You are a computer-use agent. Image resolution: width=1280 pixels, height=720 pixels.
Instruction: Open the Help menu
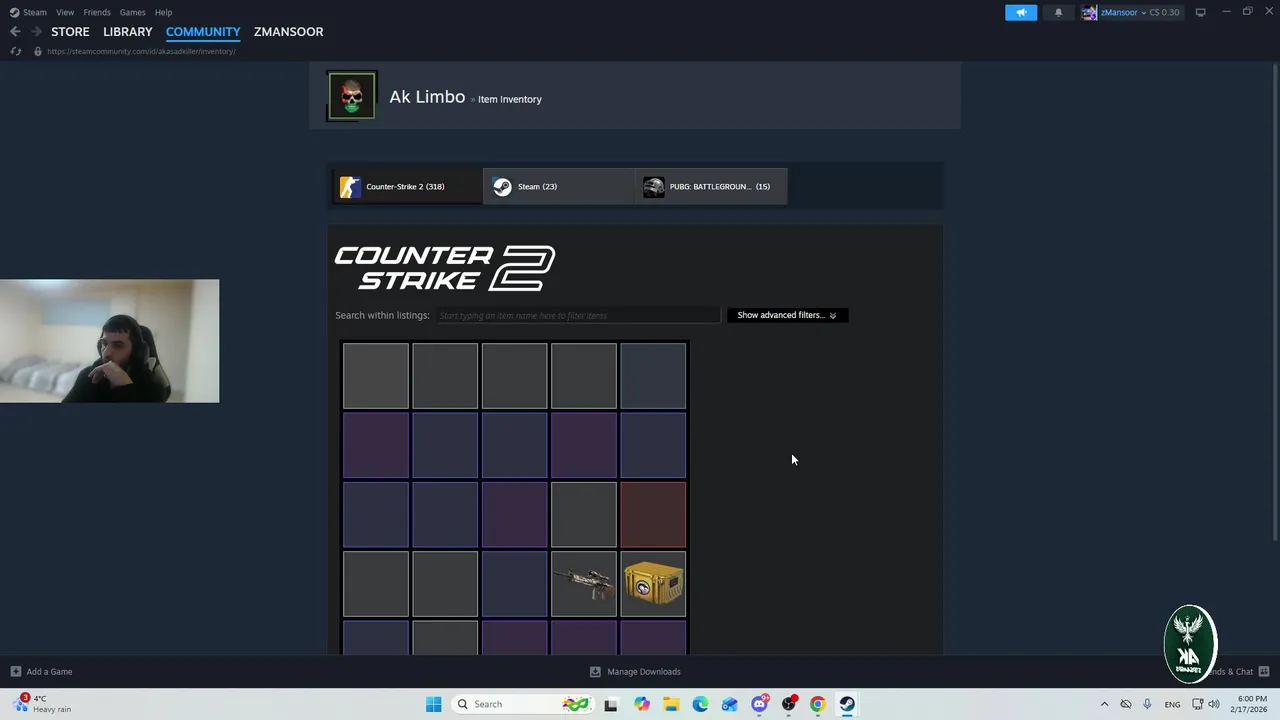click(x=163, y=12)
